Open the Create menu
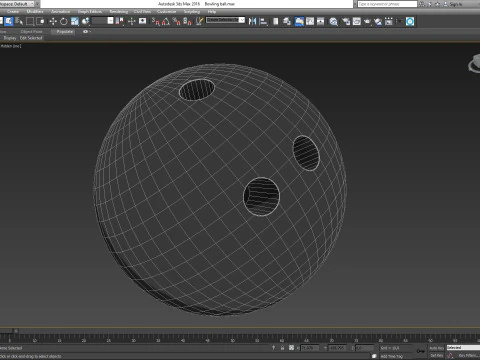Screen dimensions: 480x360 coord(13,12)
